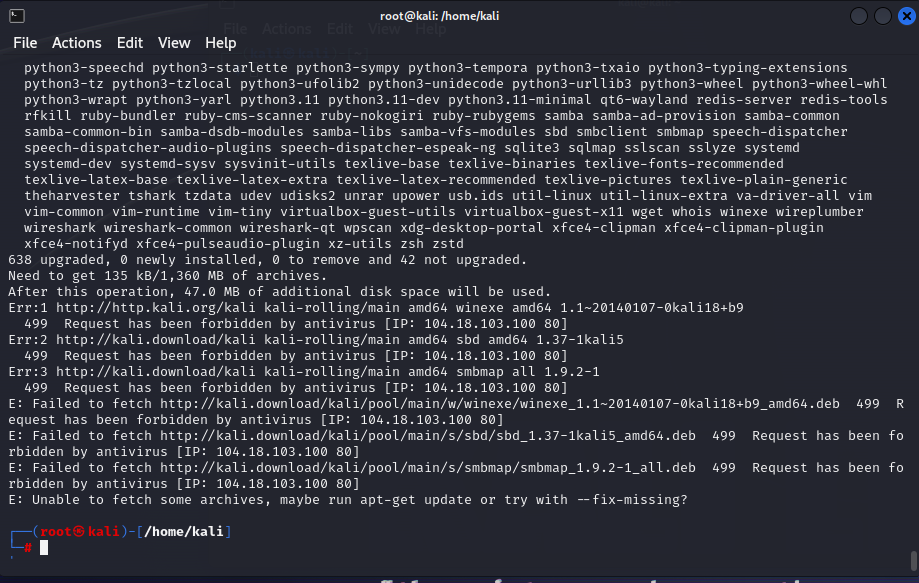
Task: Click the terminal's vertical scrollbar thumb
Action: [x=913, y=560]
